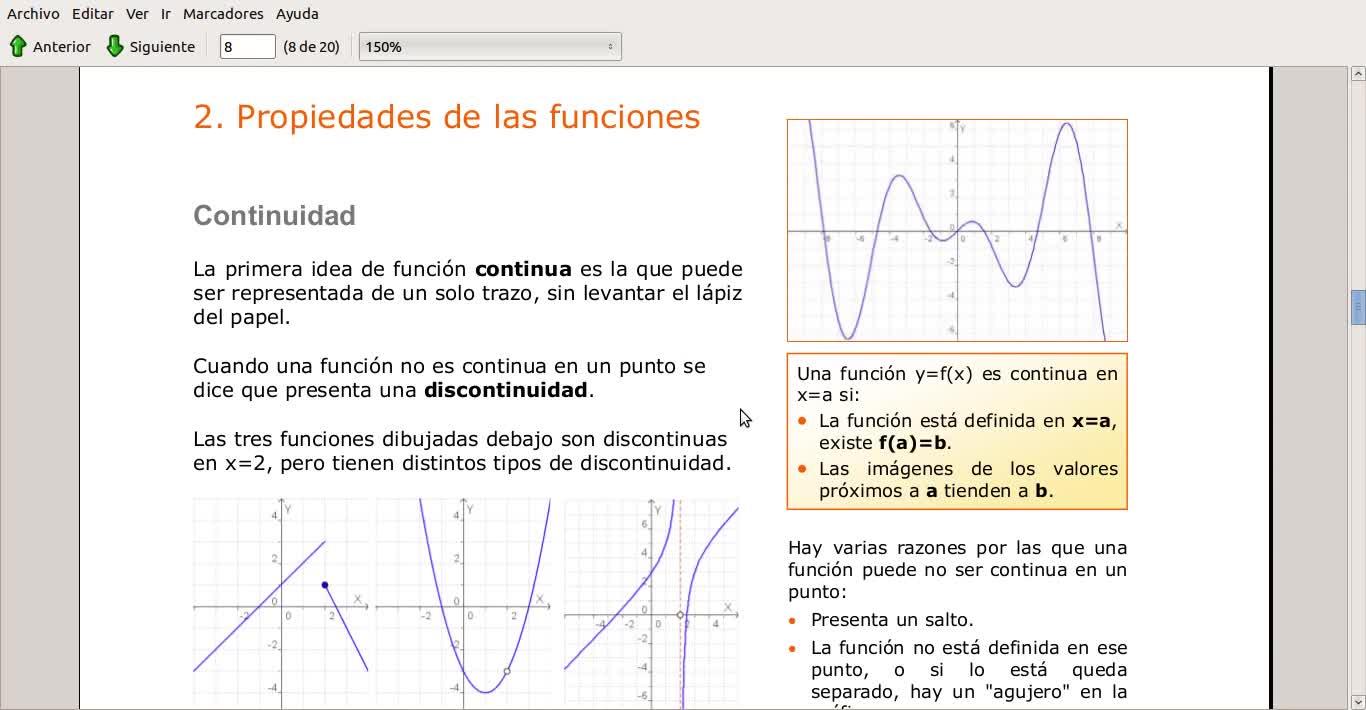Screen dimensions: 1366x710
Task: Click the Continuidad heading
Action: pyautogui.click(x=275, y=216)
